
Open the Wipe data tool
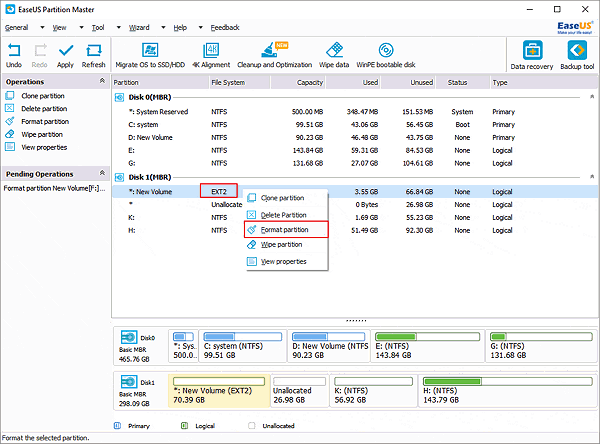334,56
